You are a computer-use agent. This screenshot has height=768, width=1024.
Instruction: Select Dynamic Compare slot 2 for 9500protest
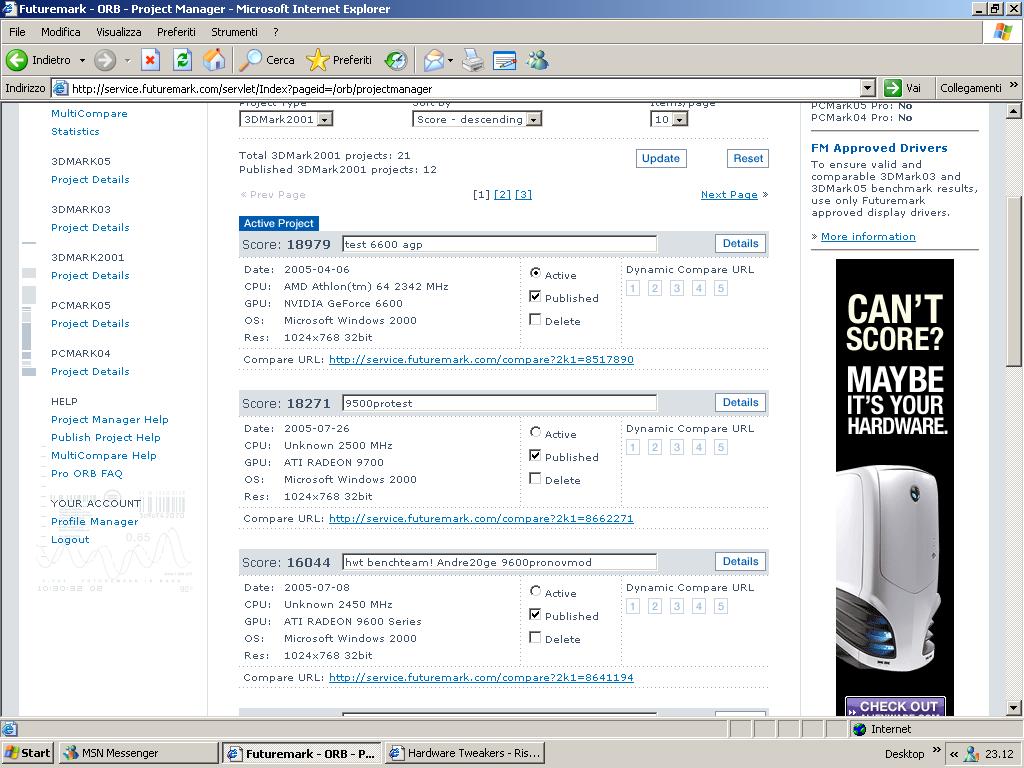(x=654, y=447)
